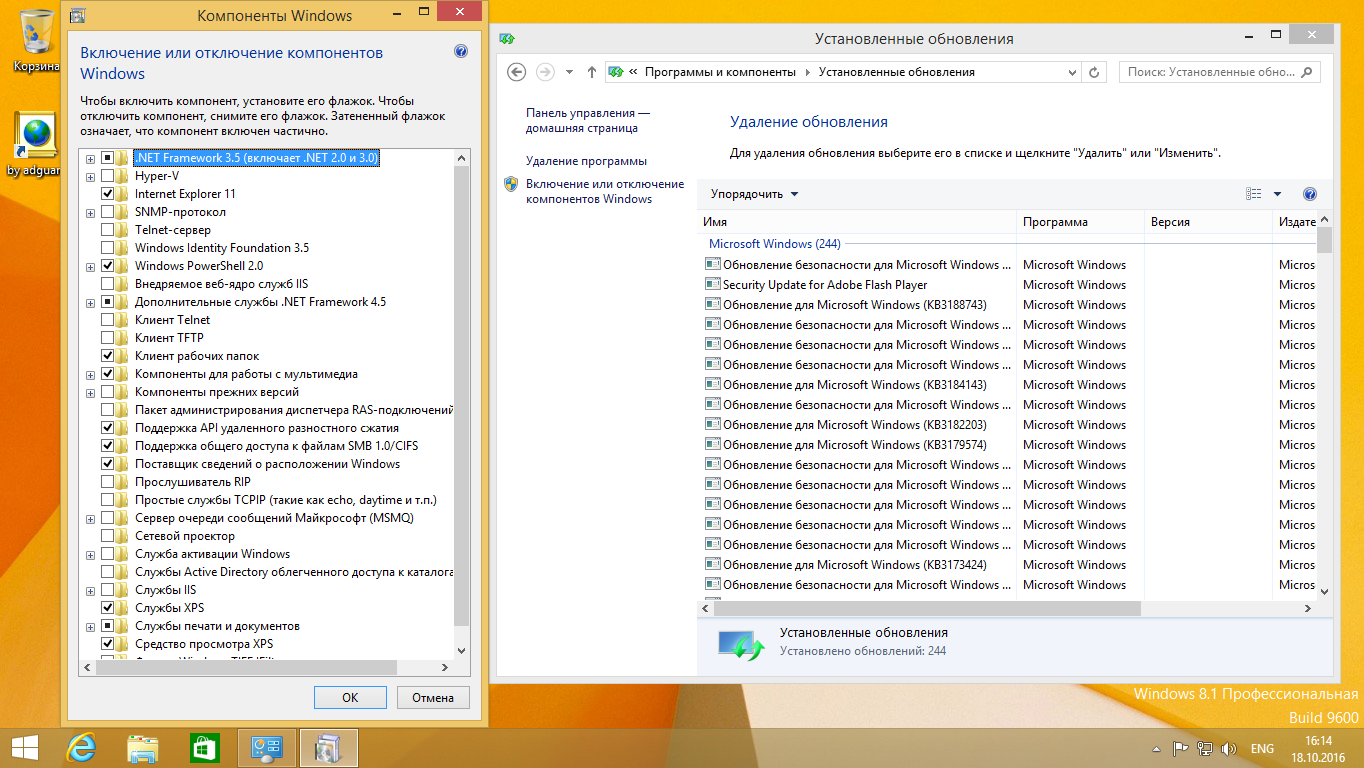This screenshot has width=1364, height=768.
Task: Click Установленные обновления breadcrumb segment
Action: point(896,72)
